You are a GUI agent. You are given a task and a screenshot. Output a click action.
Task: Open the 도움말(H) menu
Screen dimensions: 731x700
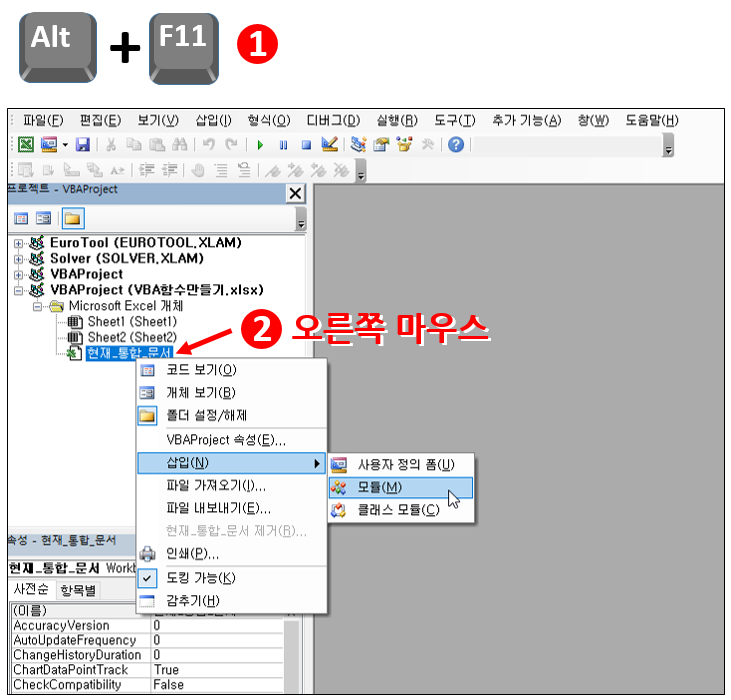click(652, 121)
